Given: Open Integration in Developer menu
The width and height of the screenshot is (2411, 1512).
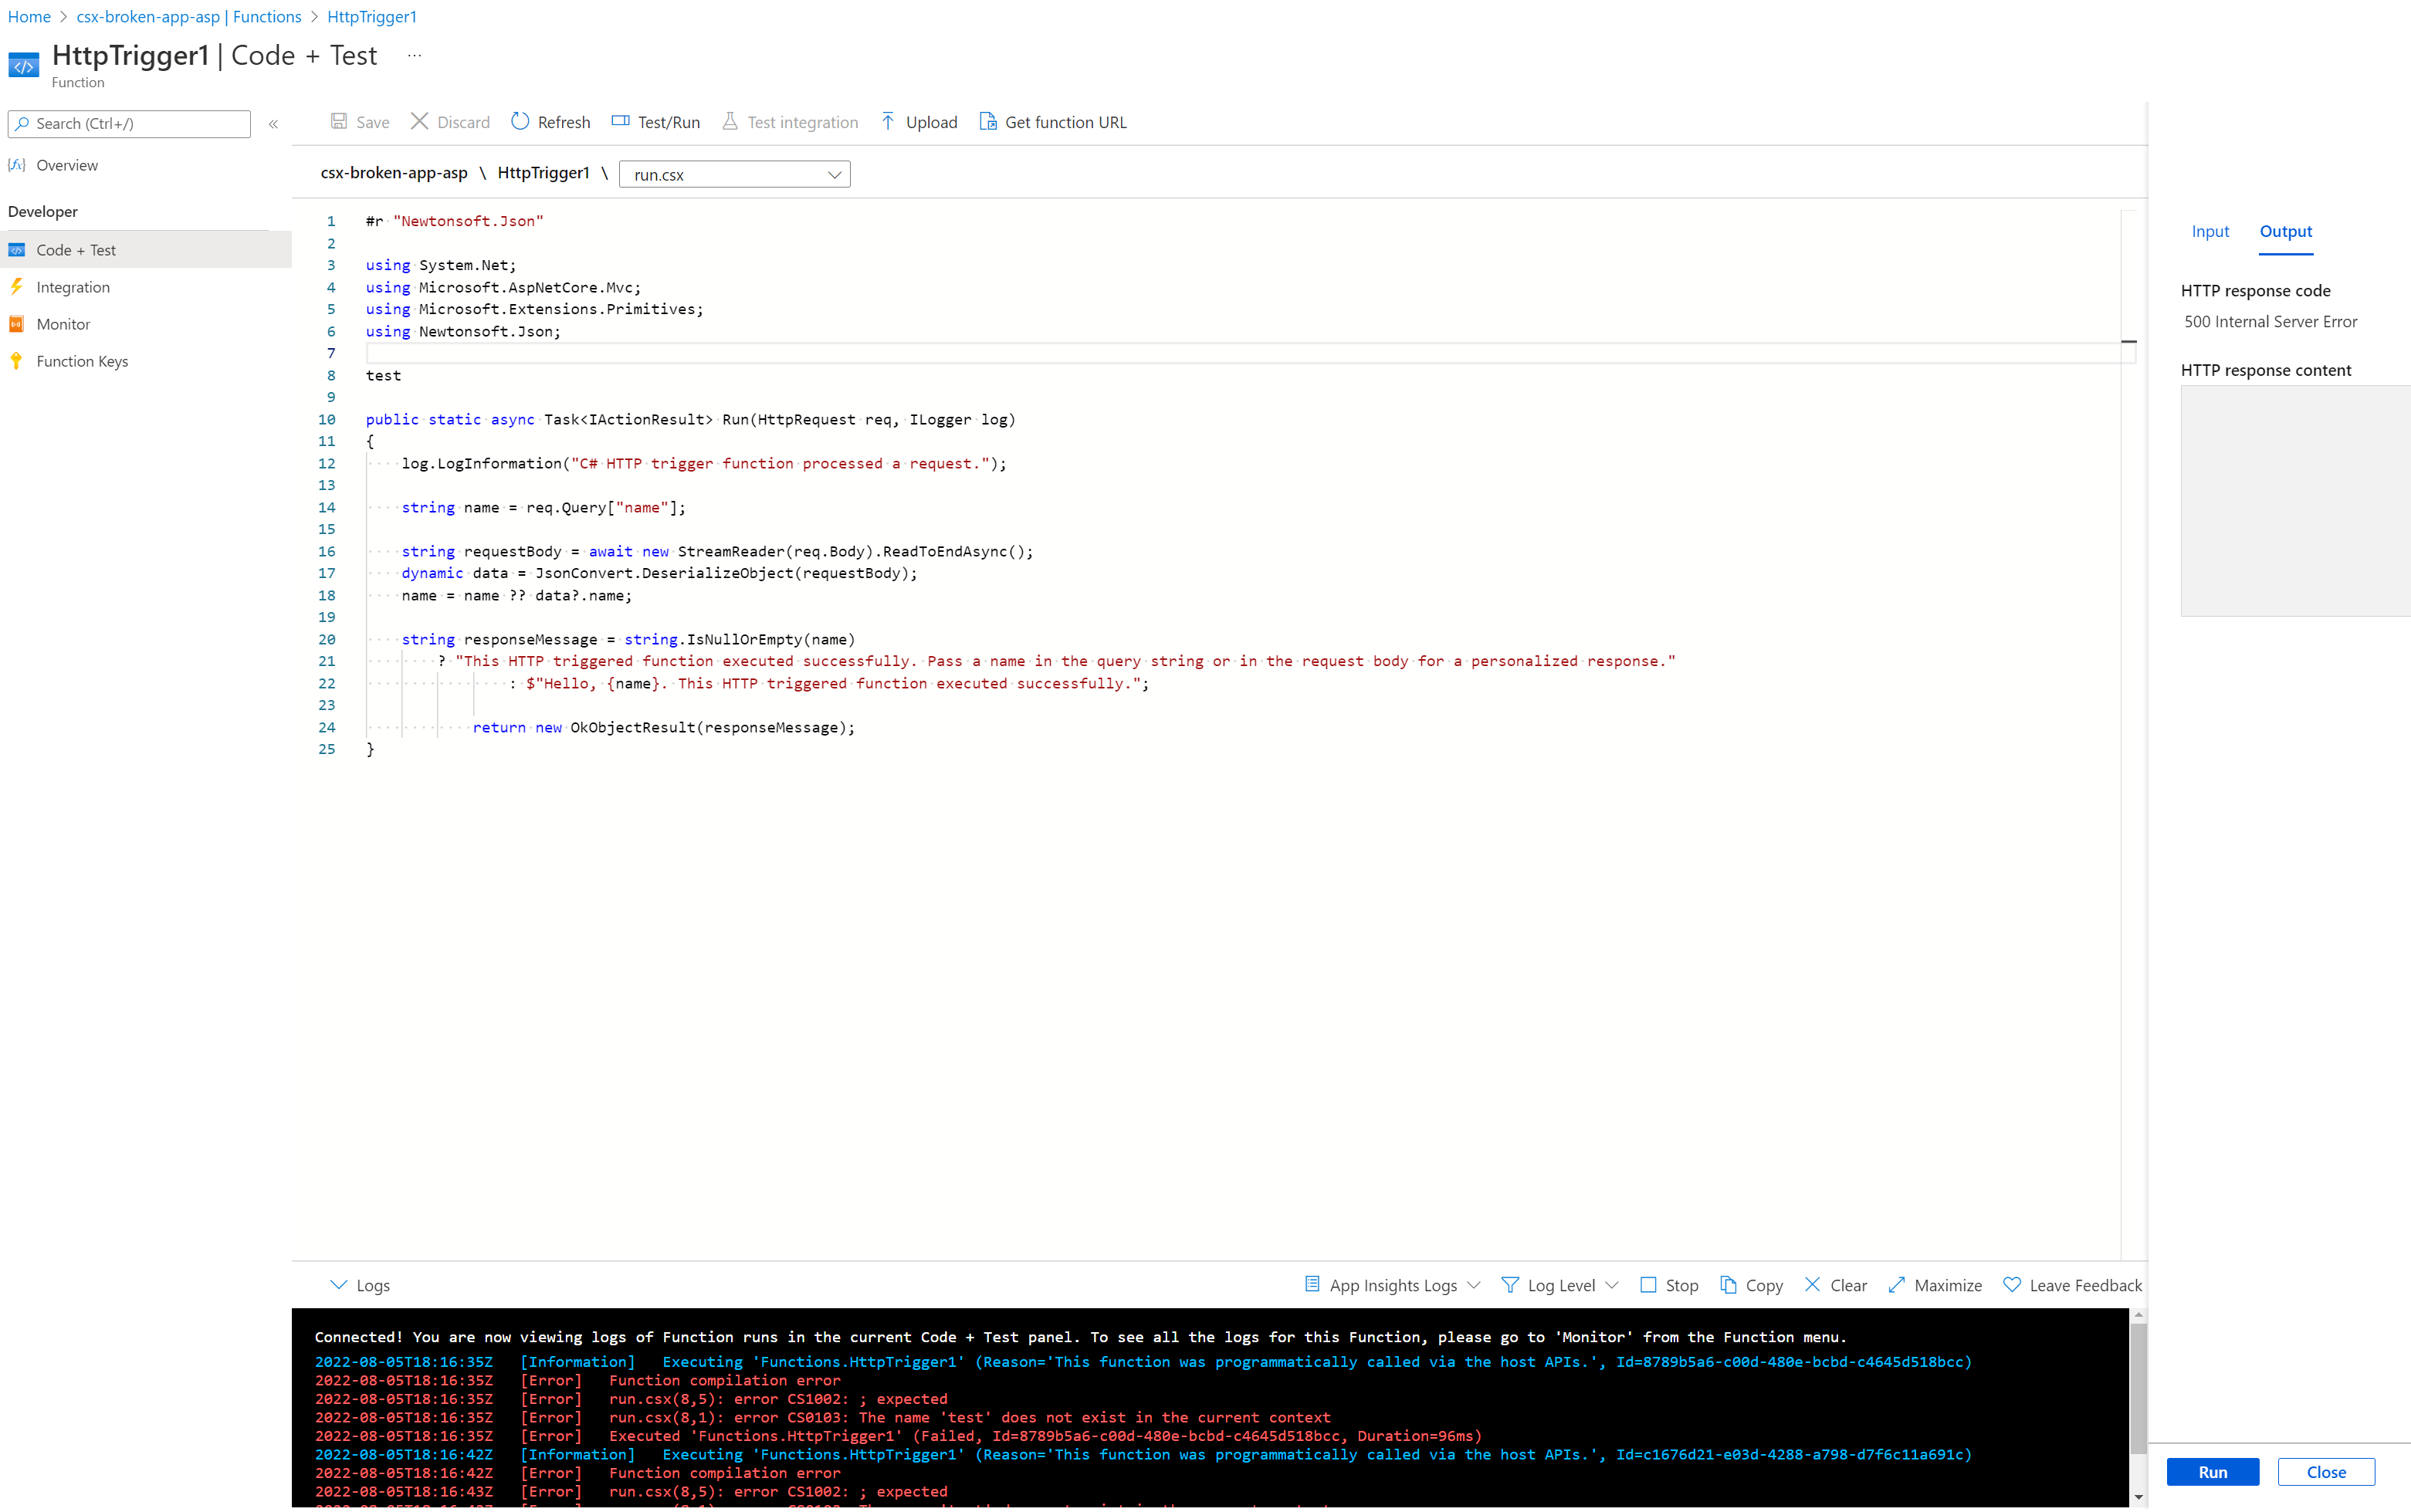Looking at the screenshot, I should tap(73, 287).
